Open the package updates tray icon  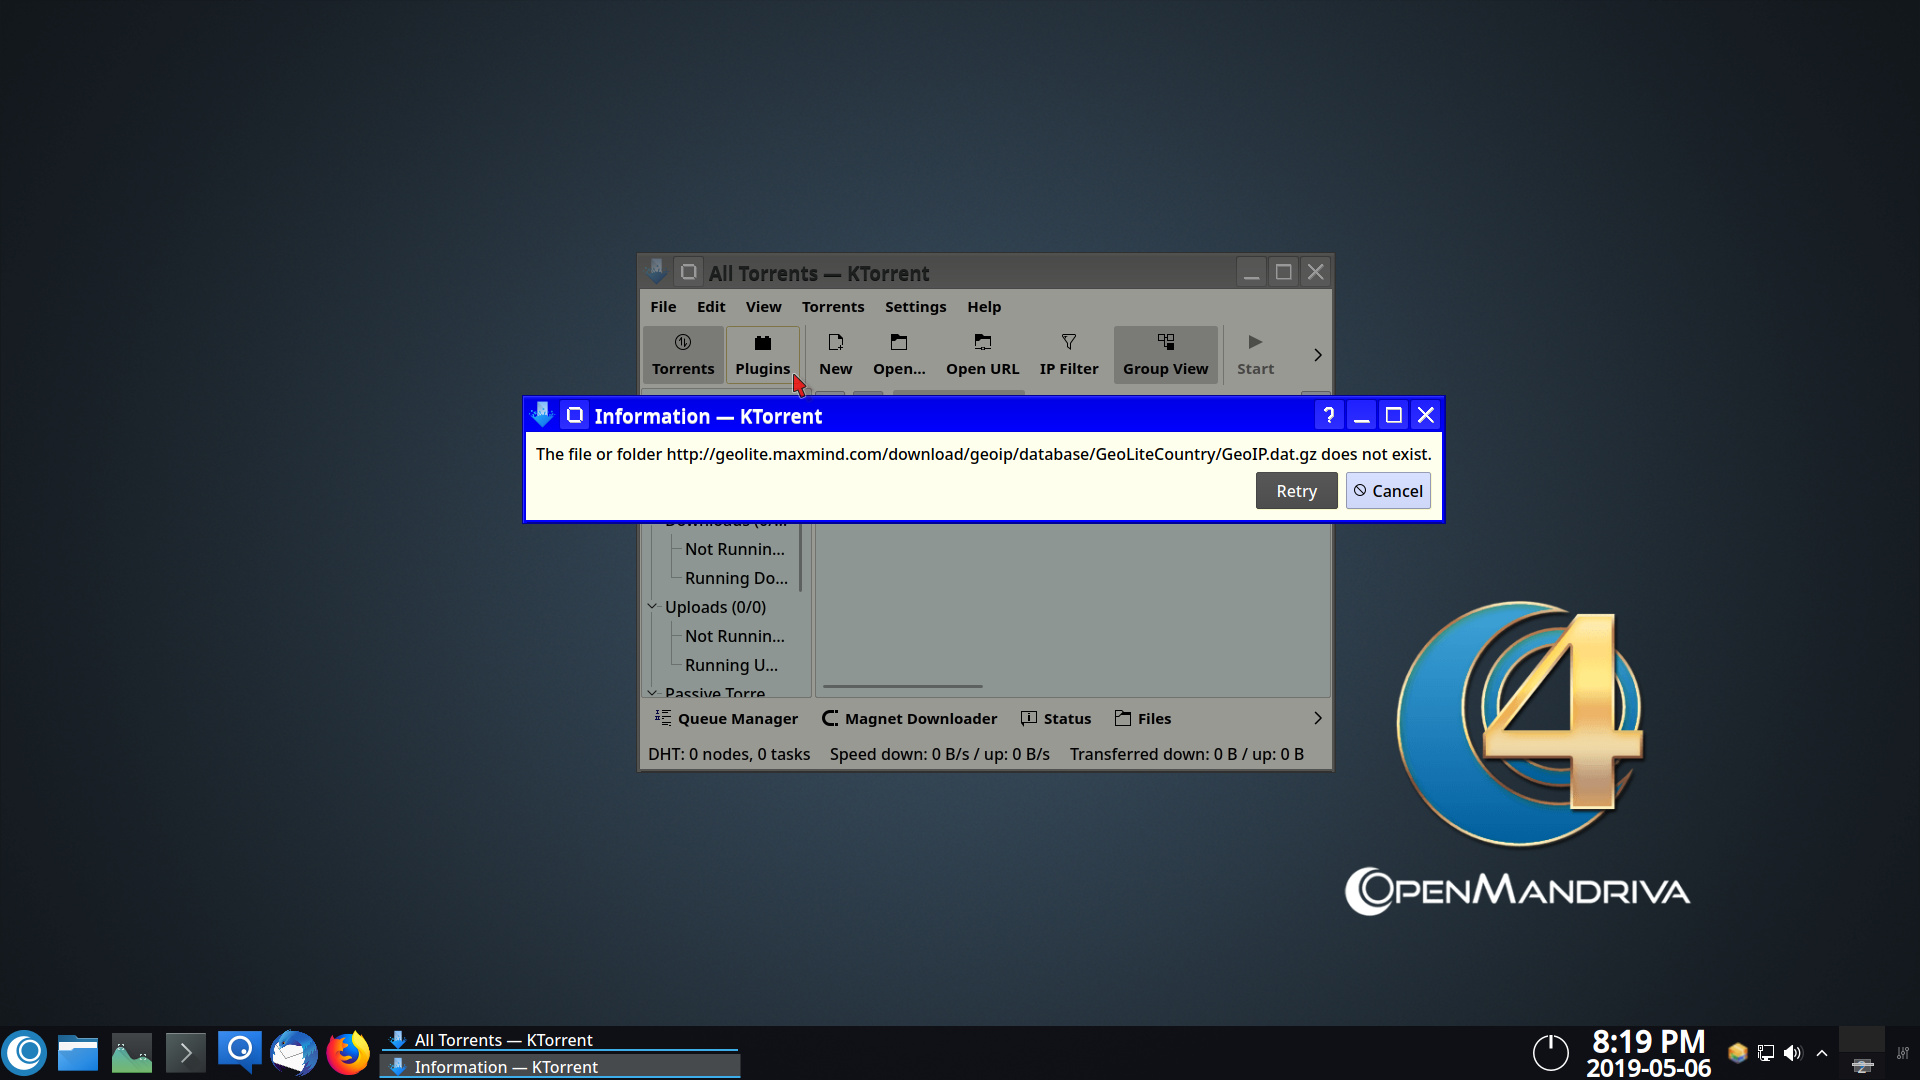[1738, 1053]
